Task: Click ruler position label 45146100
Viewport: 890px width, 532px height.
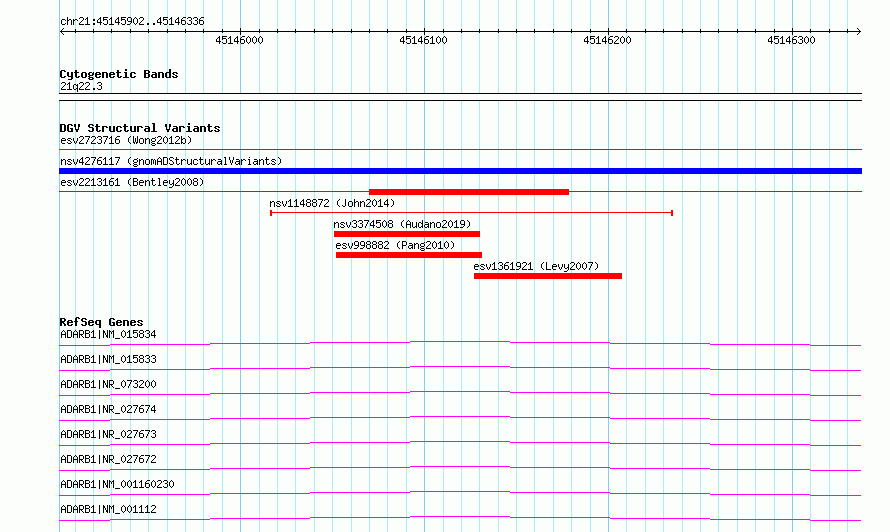Action: pos(423,40)
